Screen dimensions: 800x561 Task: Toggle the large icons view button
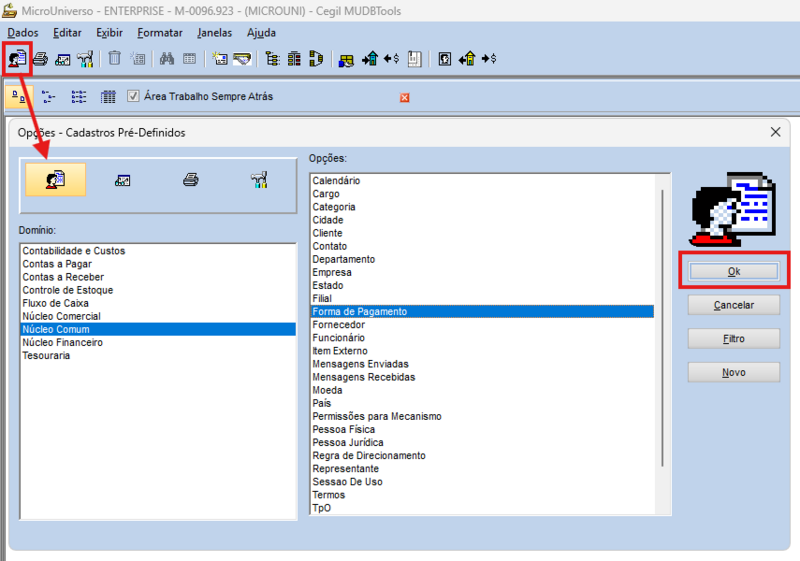[x=19, y=96]
